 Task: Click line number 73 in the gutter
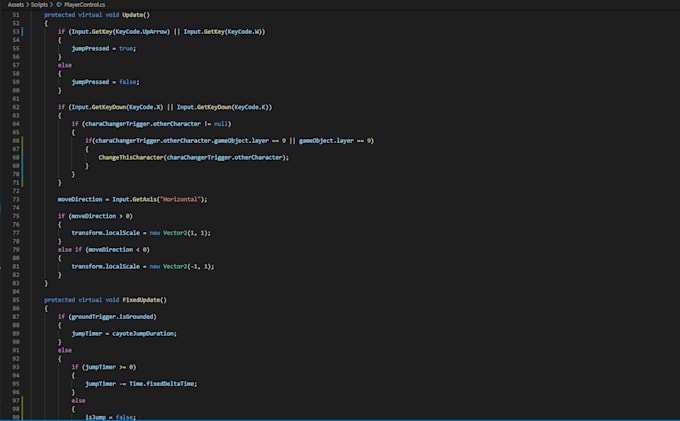click(16, 199)
